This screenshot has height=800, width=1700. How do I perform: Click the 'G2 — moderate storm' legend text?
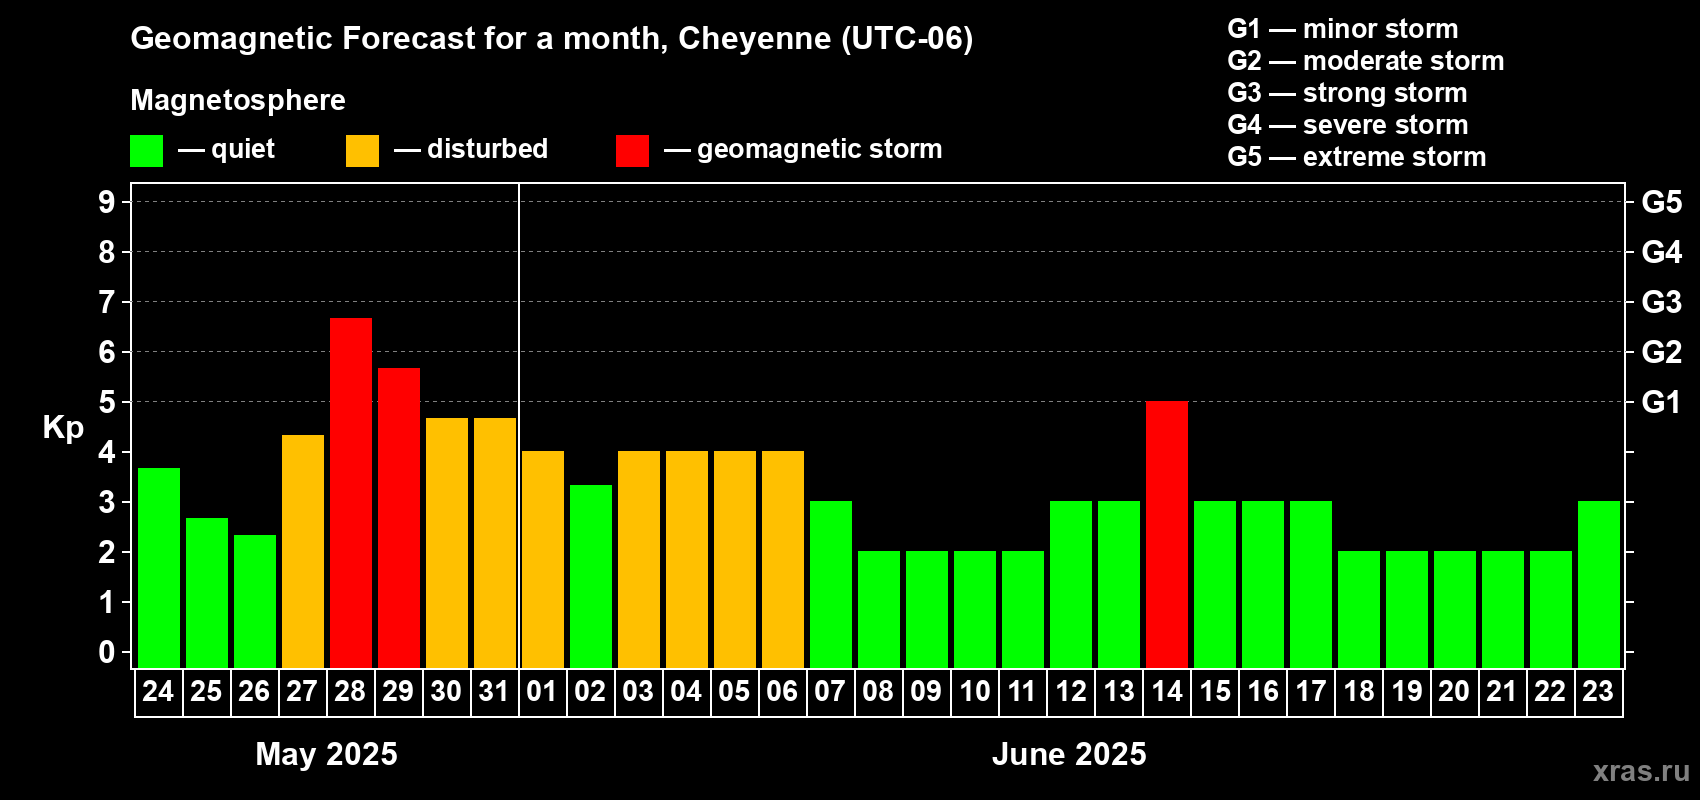point(1366,61)
